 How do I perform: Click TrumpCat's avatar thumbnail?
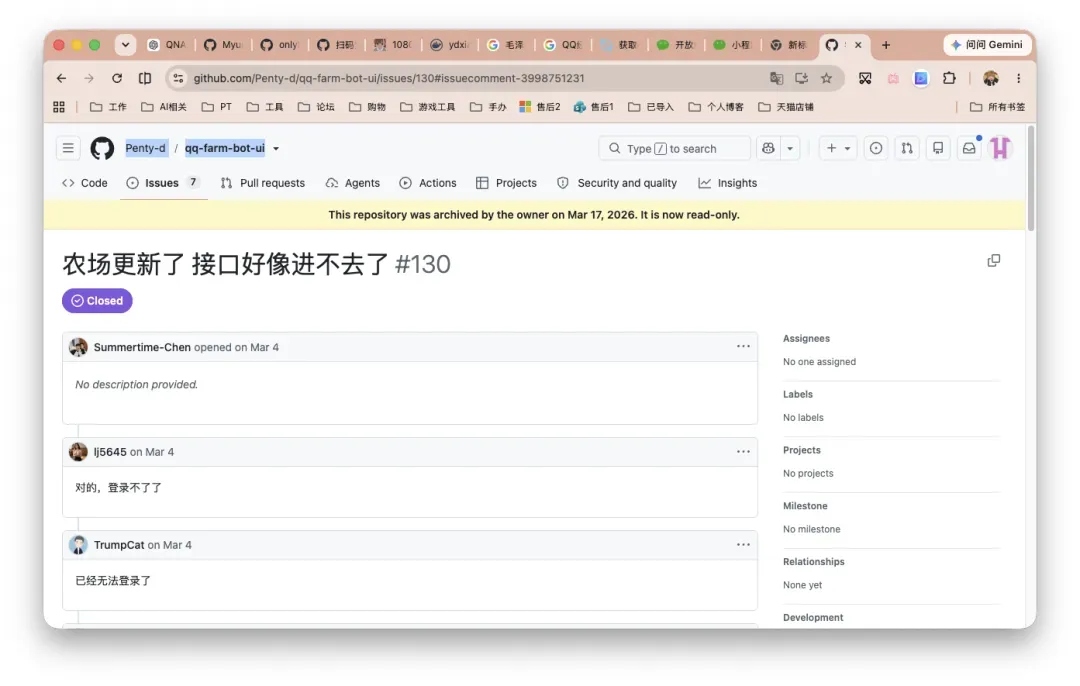click(79, 545)
